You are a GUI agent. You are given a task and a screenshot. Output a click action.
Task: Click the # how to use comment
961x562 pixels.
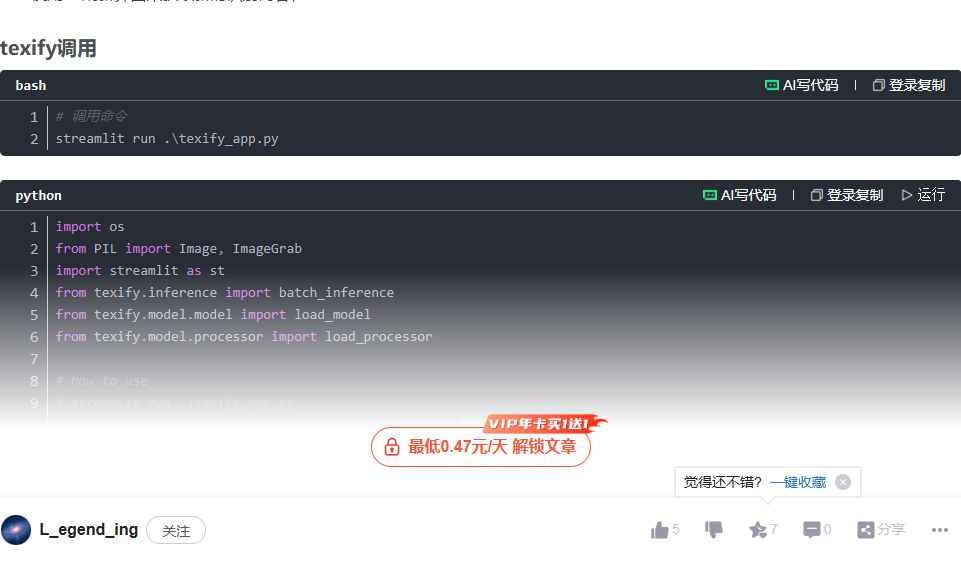(102, 381)
